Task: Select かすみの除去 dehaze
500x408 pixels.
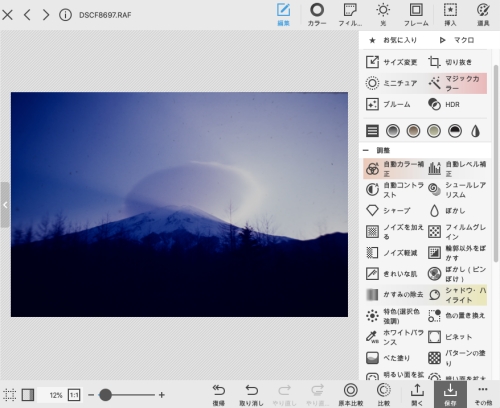Action: [x=394, y=295]
